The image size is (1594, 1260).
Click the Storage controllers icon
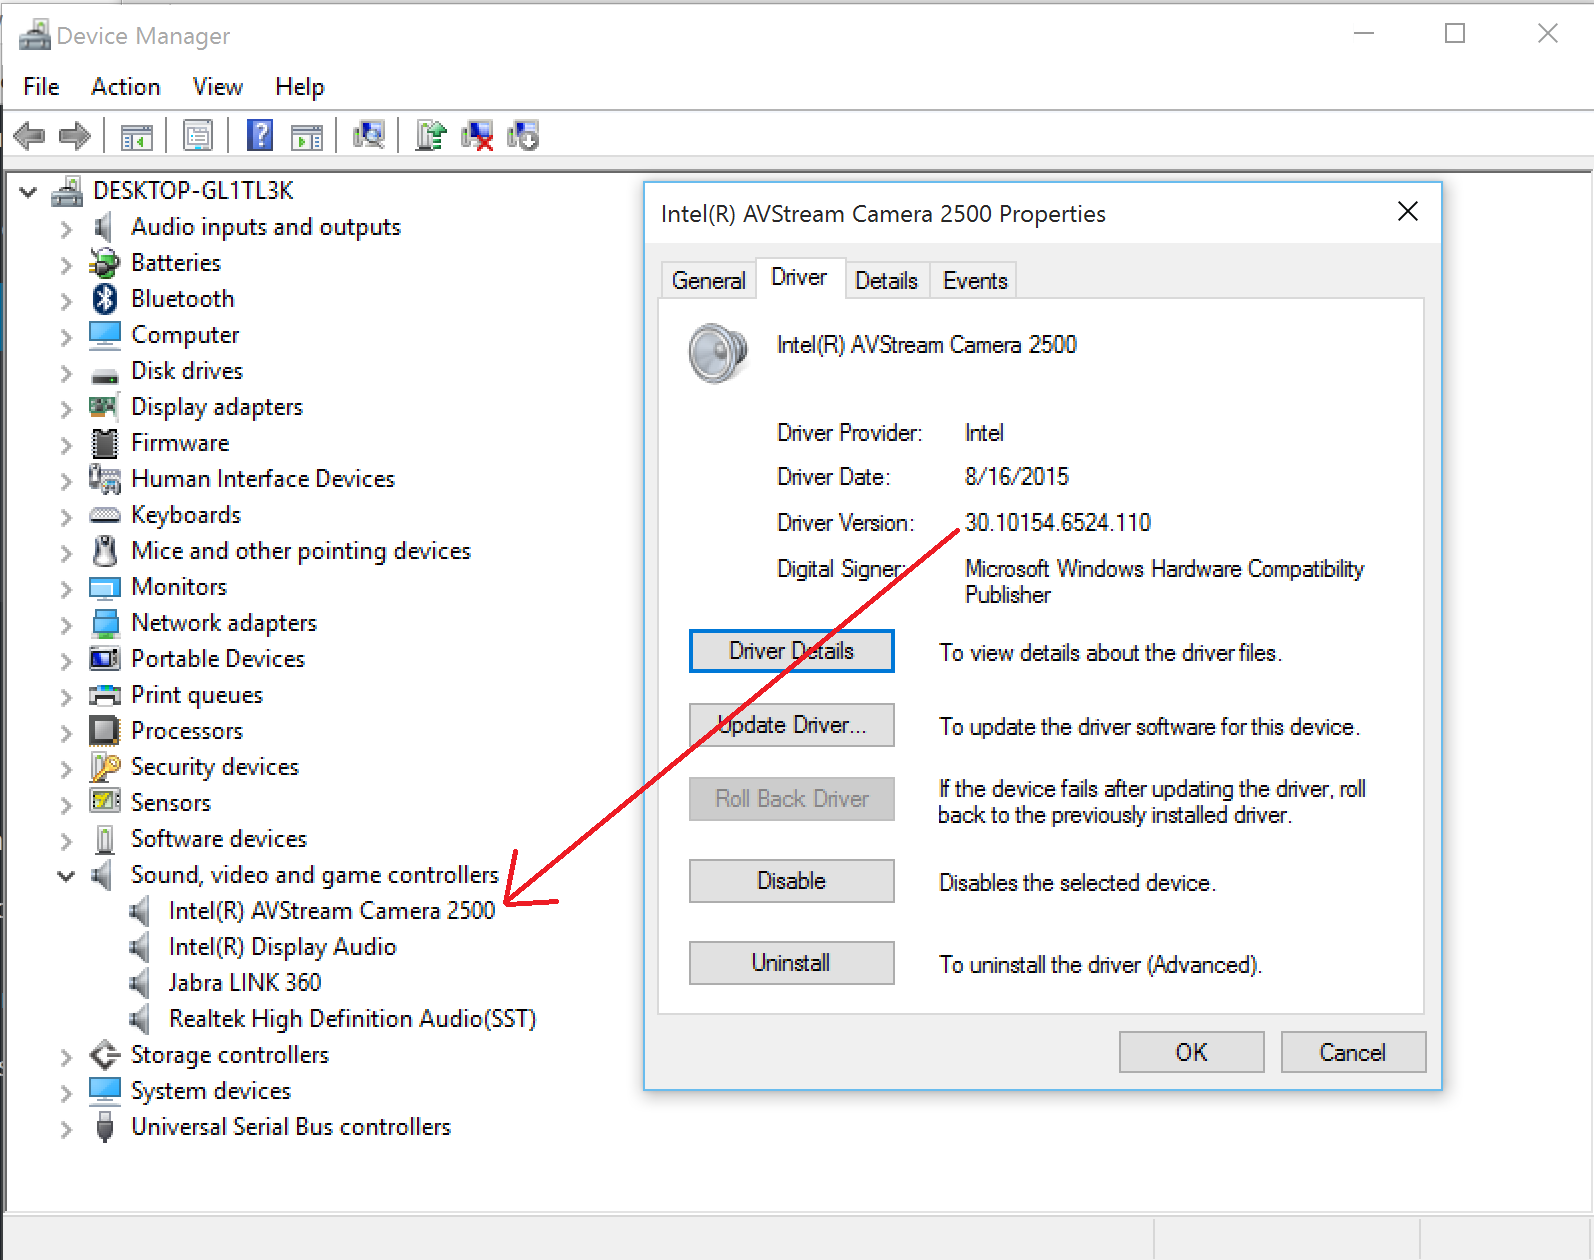click(x=104, y=1055)
